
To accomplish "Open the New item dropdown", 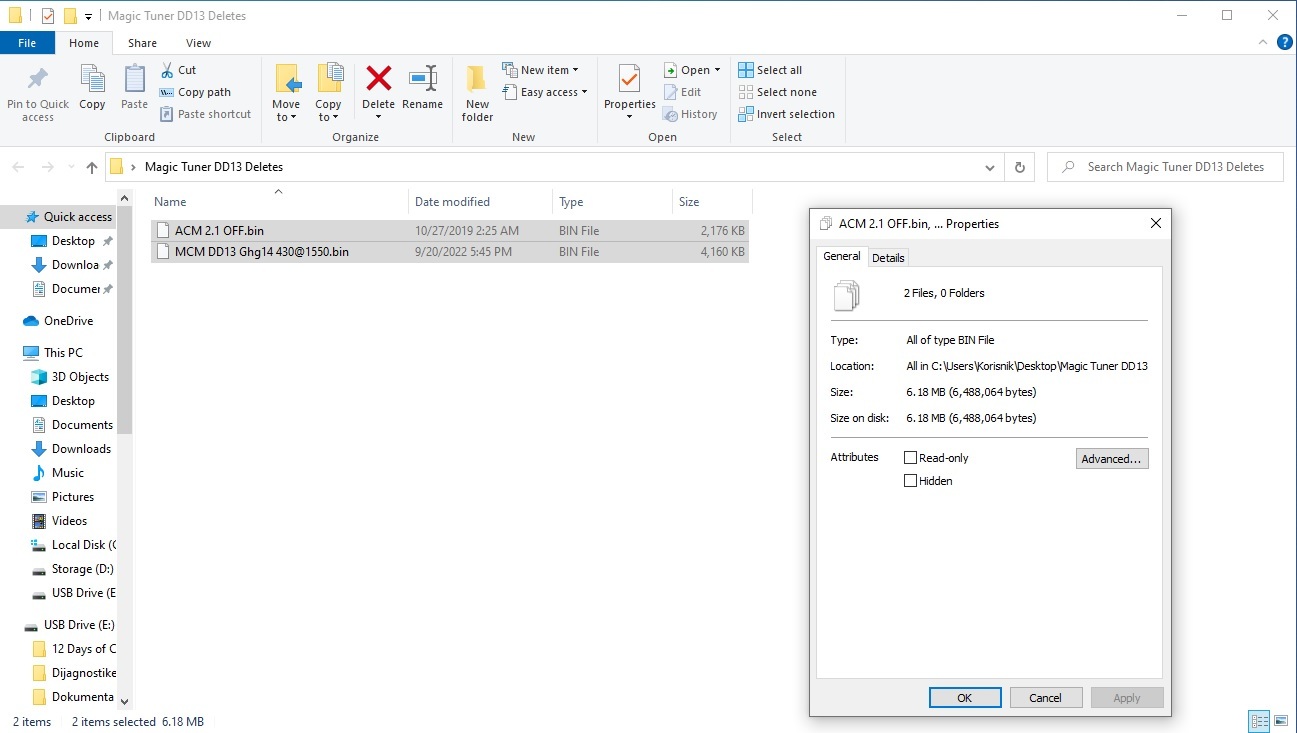I will tap(540, 70).
